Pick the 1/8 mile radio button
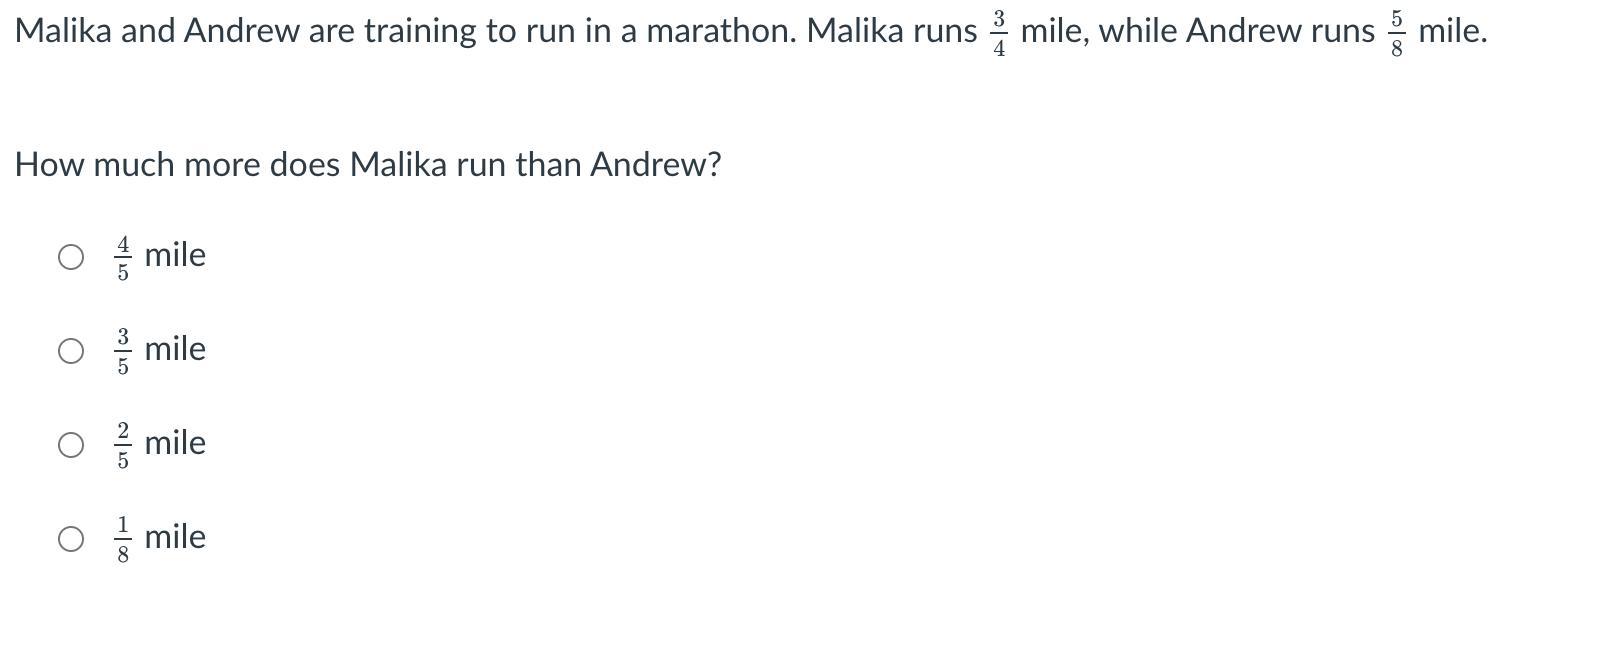Screen dimensions: 1608x662 (x=71, y=539)
